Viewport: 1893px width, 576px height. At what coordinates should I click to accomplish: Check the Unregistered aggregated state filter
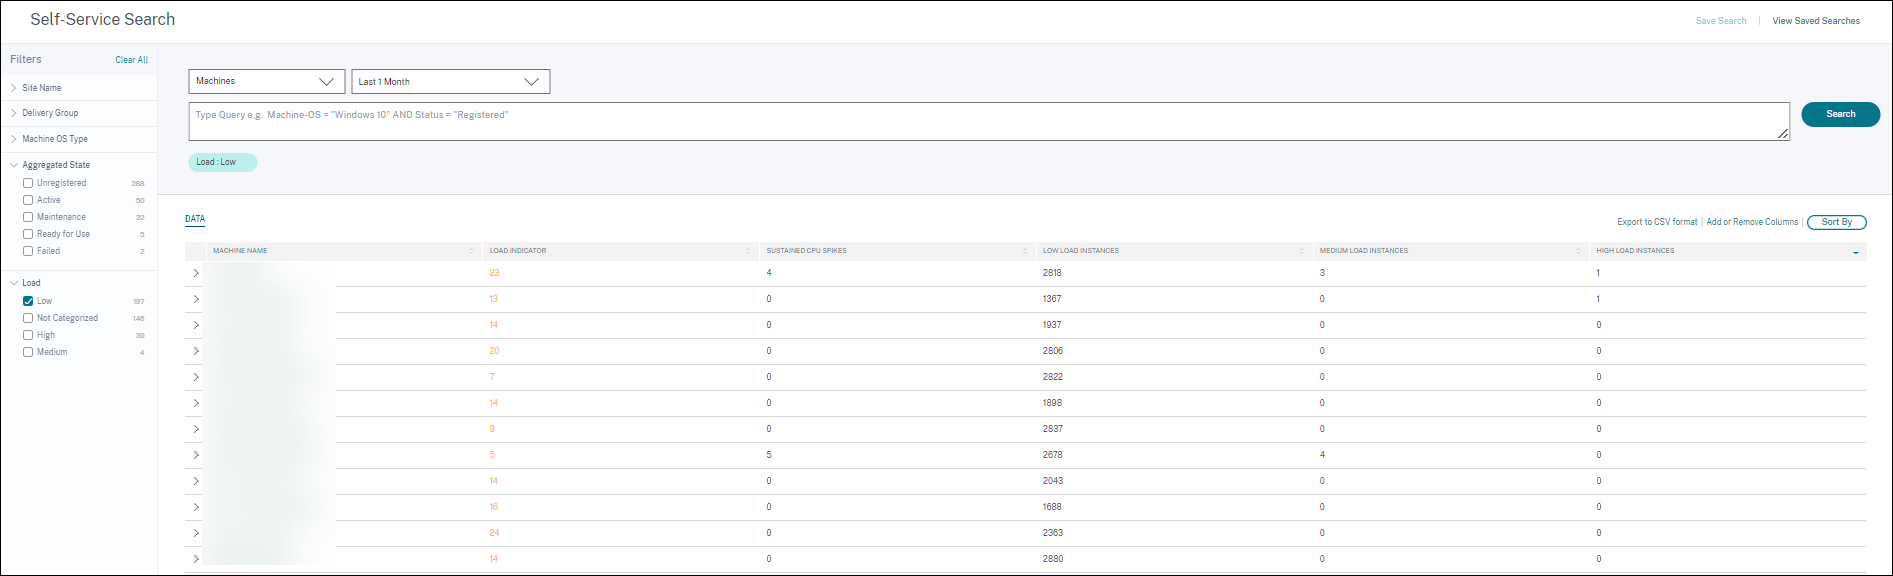(28, 183)
